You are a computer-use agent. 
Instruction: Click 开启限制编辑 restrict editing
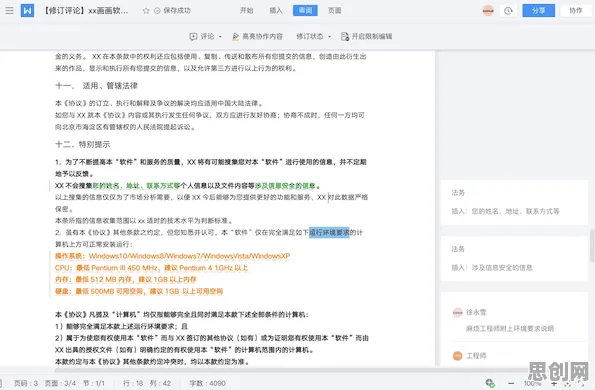pos(366,36)
